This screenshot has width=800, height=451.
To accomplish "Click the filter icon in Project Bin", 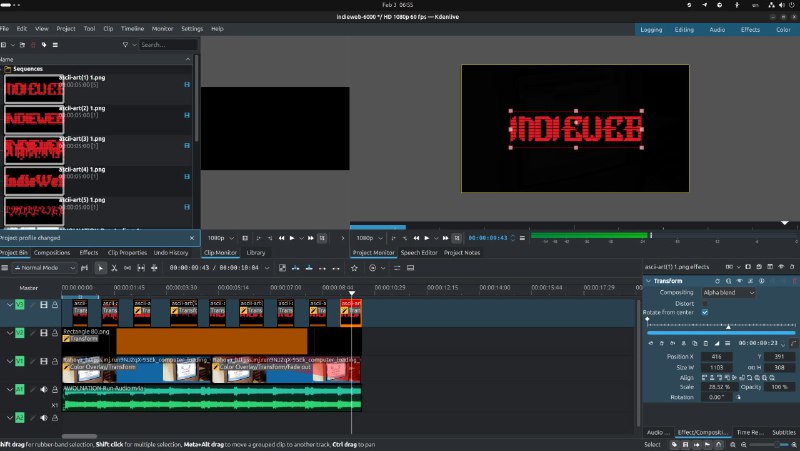I will (x=124, y=45).
